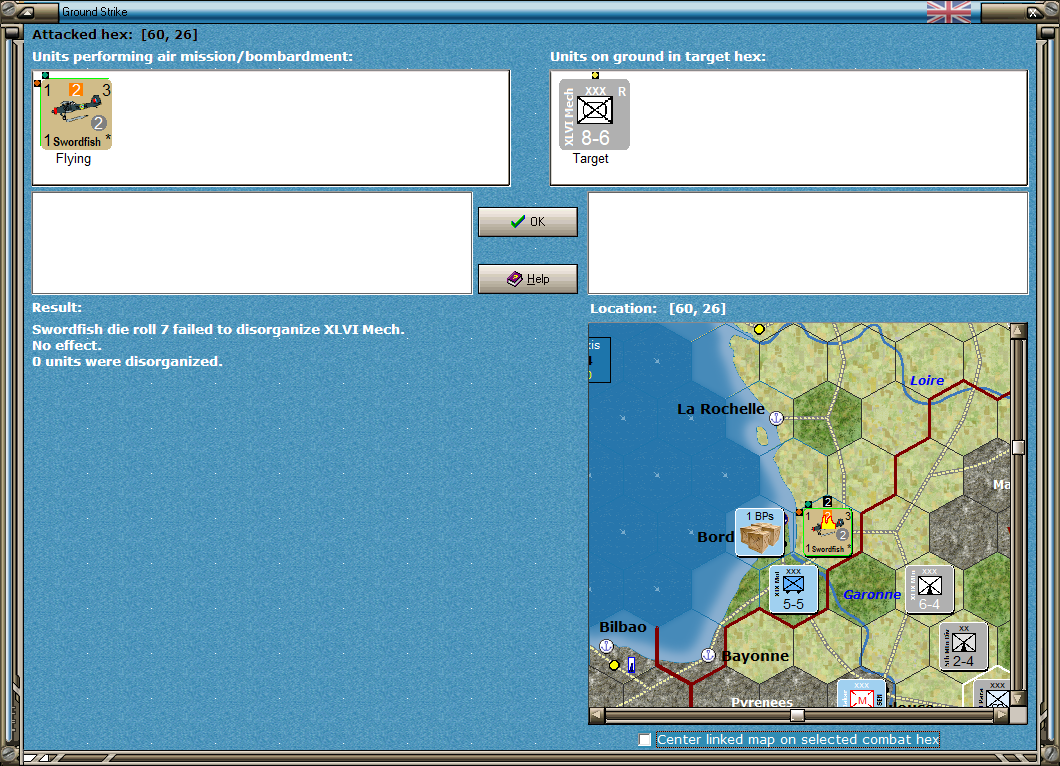This screenshot has height=766, width=1060.
Task: Click the Bayonne city label on map
Action: (x=755, y=656)
